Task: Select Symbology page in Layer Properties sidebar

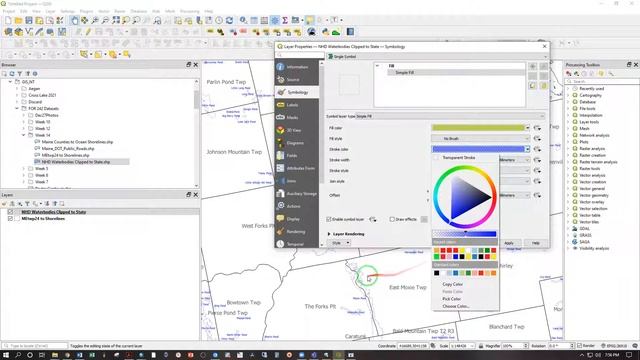Action: (297, 92)
